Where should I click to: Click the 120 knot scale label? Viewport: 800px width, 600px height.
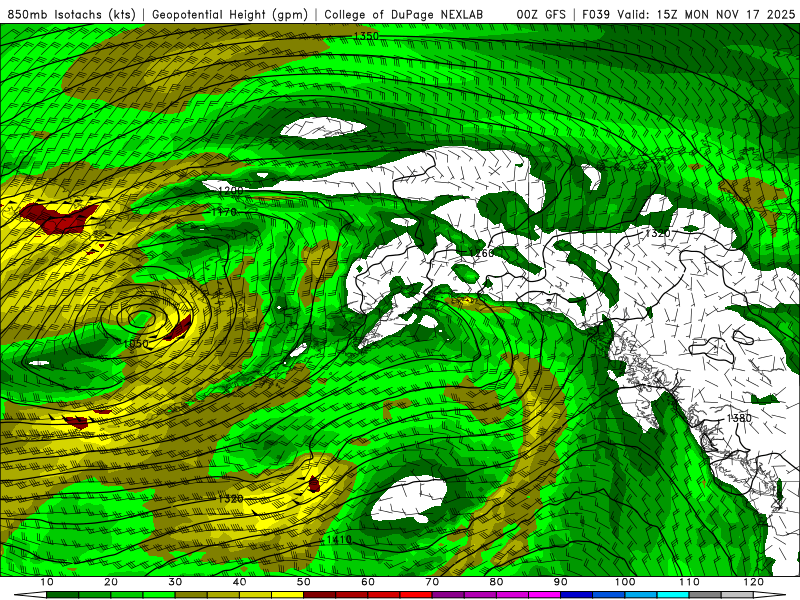(753, 582)
